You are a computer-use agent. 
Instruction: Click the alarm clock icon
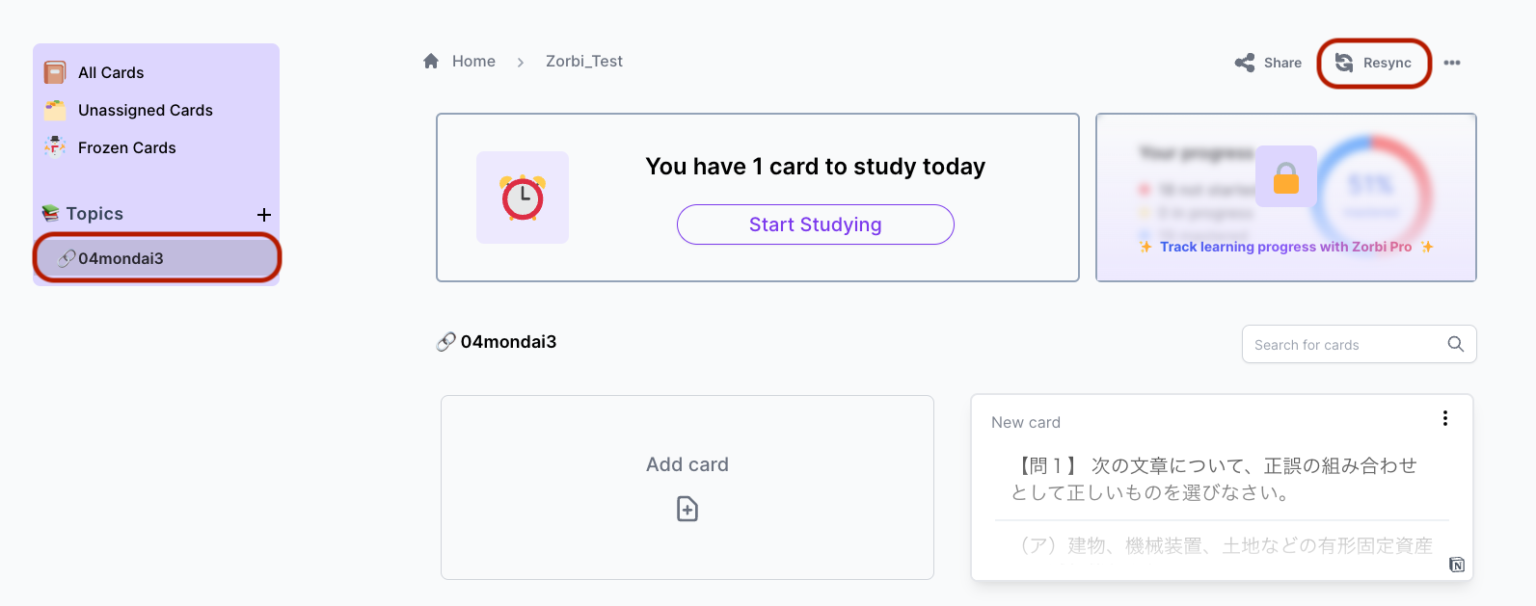pos(522,198)
